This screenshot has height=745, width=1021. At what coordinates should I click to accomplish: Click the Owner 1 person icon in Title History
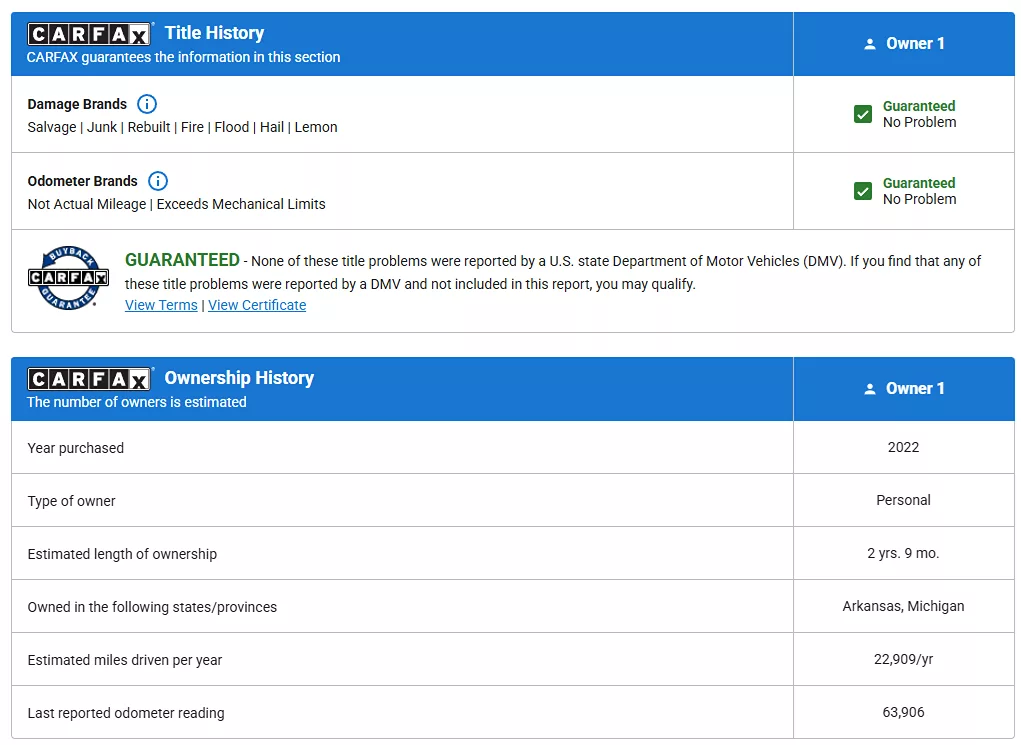870,44
